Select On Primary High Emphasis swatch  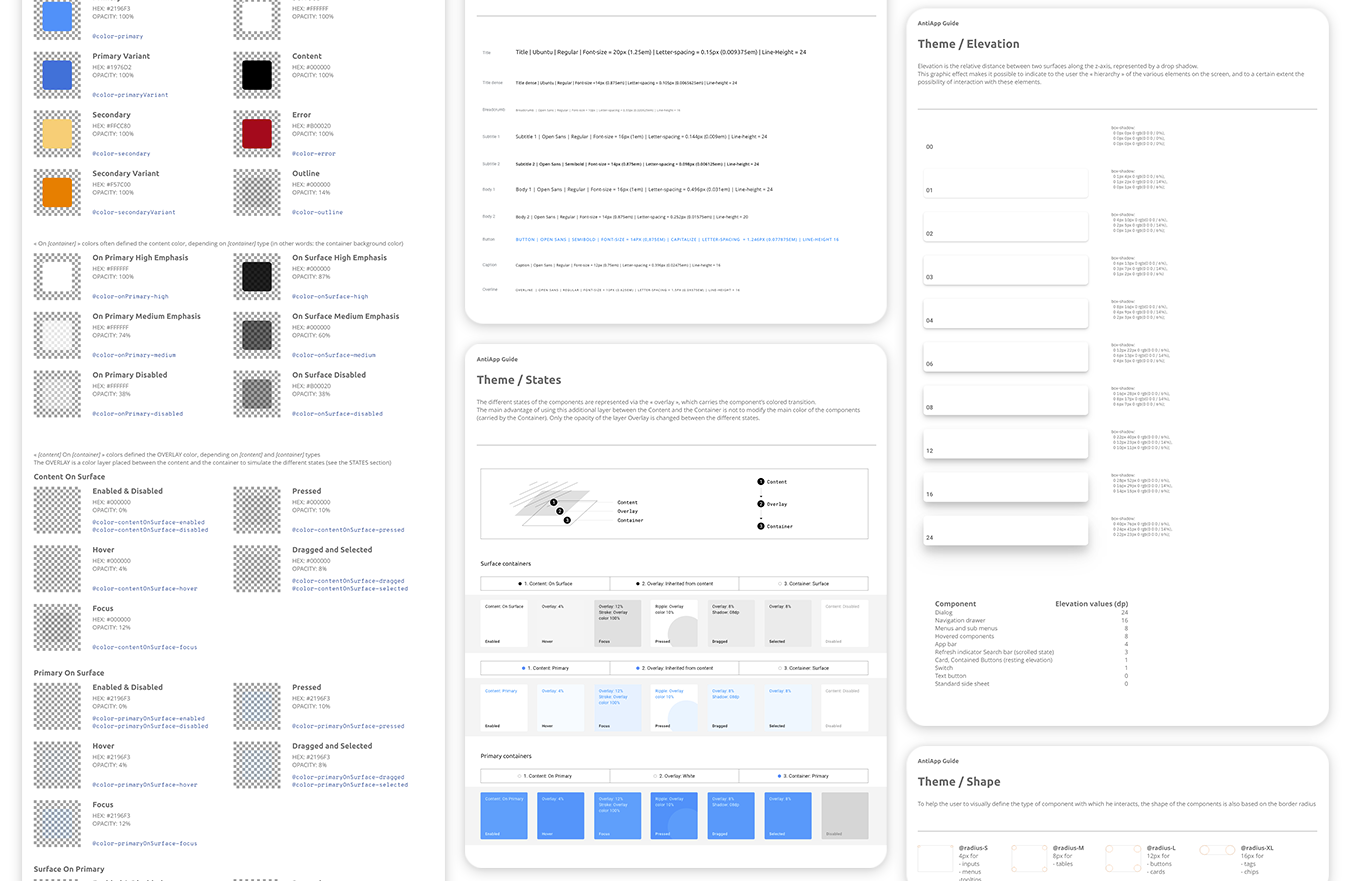coord(57,276)
